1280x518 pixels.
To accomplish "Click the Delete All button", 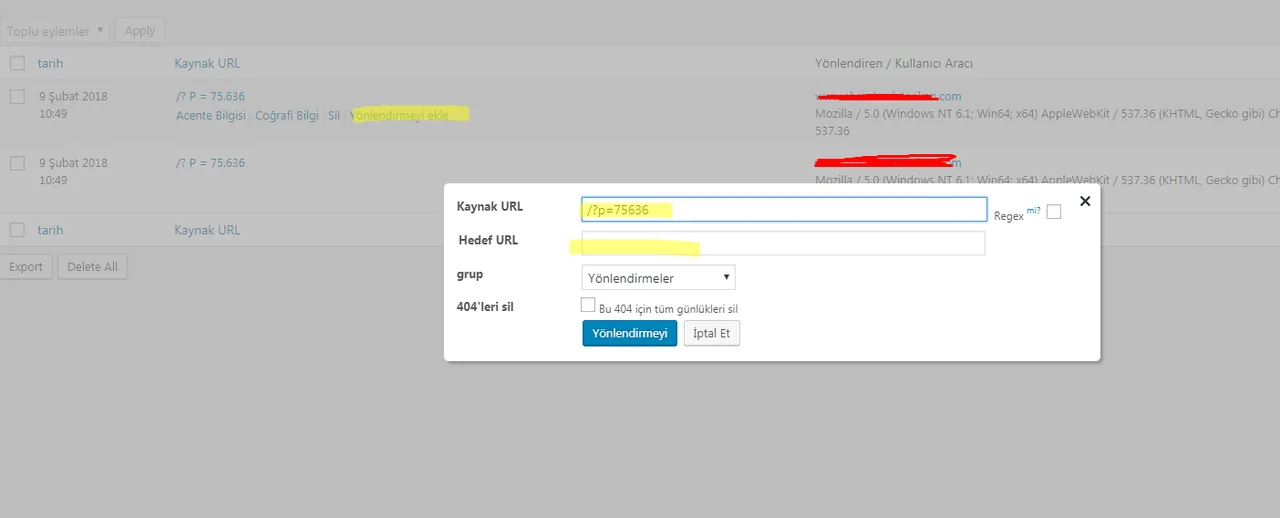I will point(93,267).
